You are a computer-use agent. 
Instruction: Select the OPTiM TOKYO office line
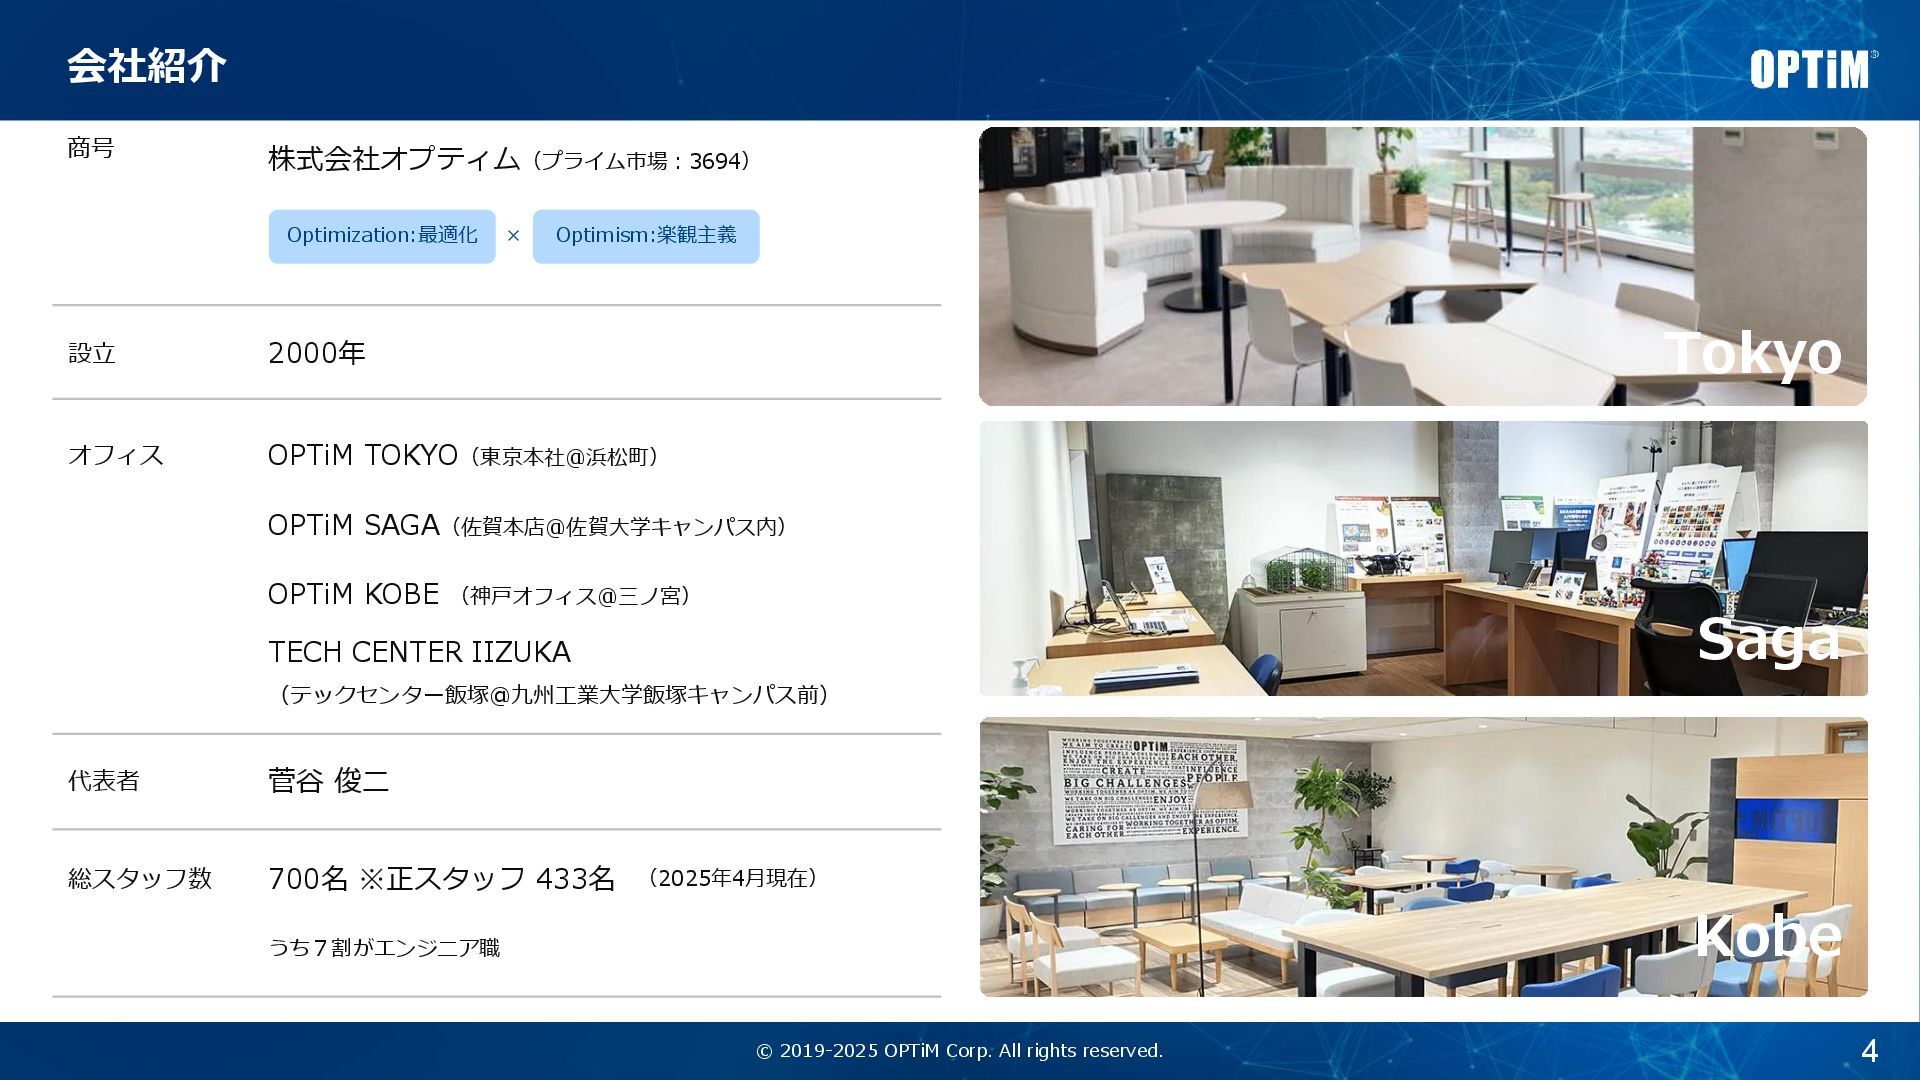coord(466,455)
